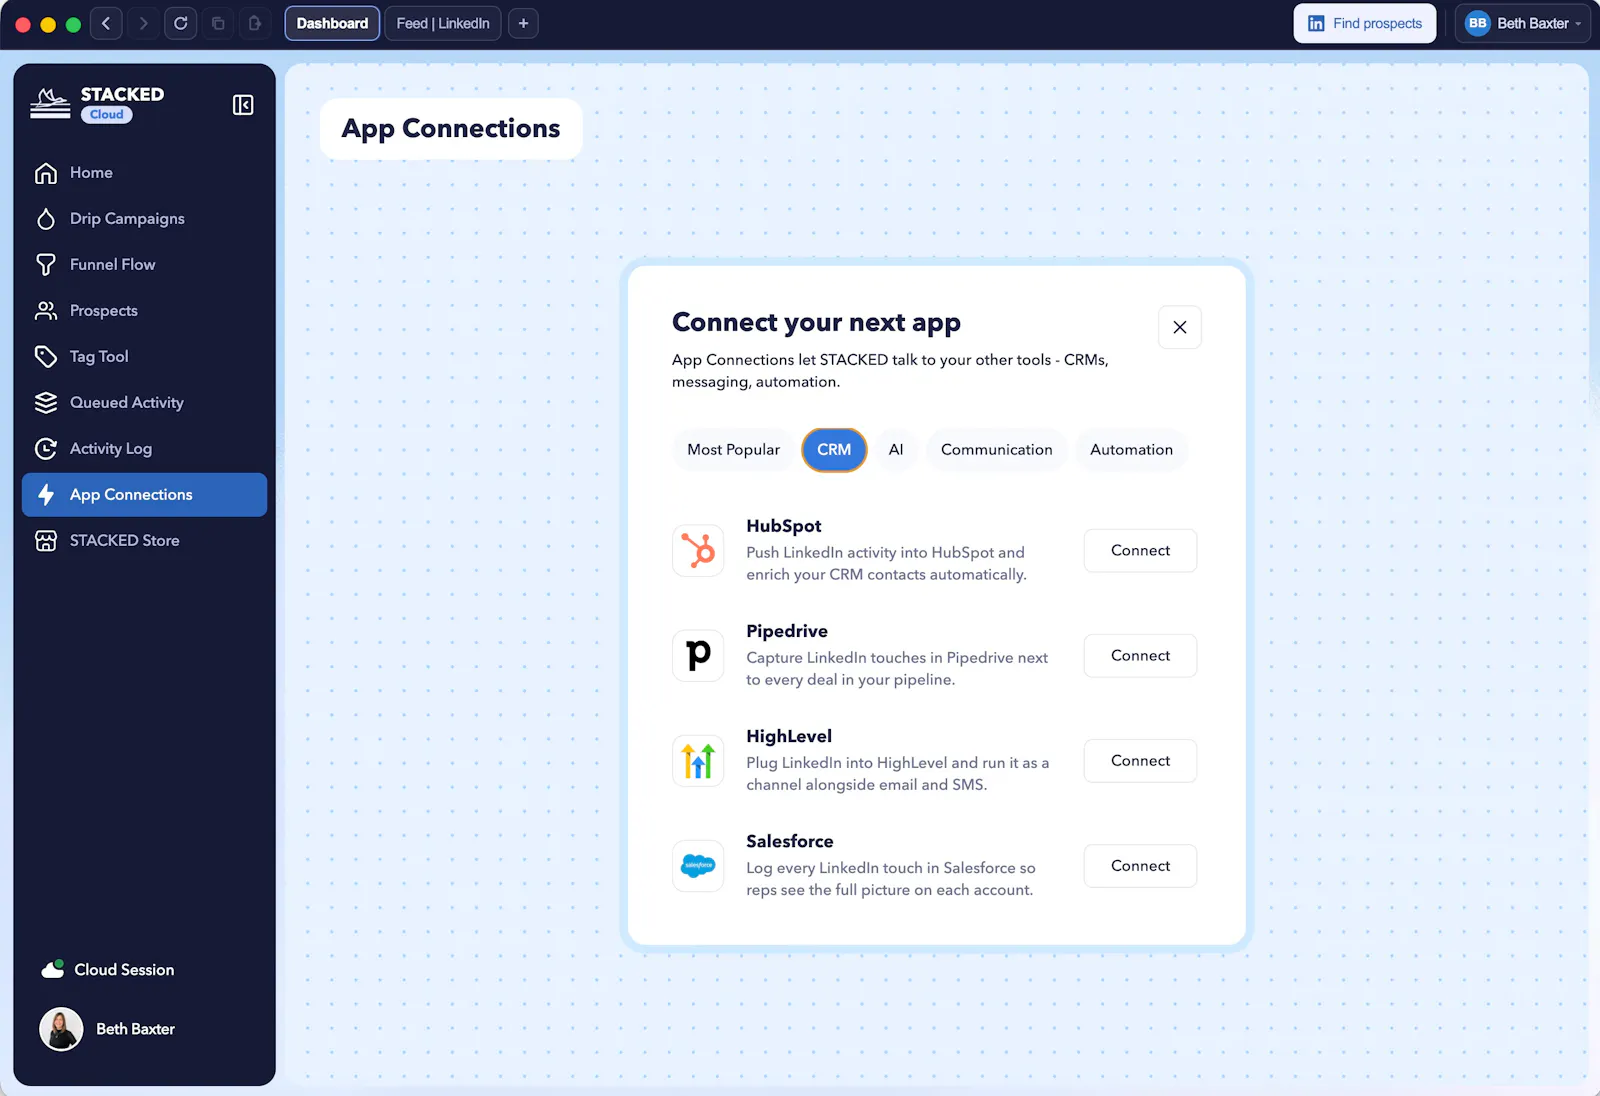Click the Funnel Flow funnel icon

click(x=46, y=265)
